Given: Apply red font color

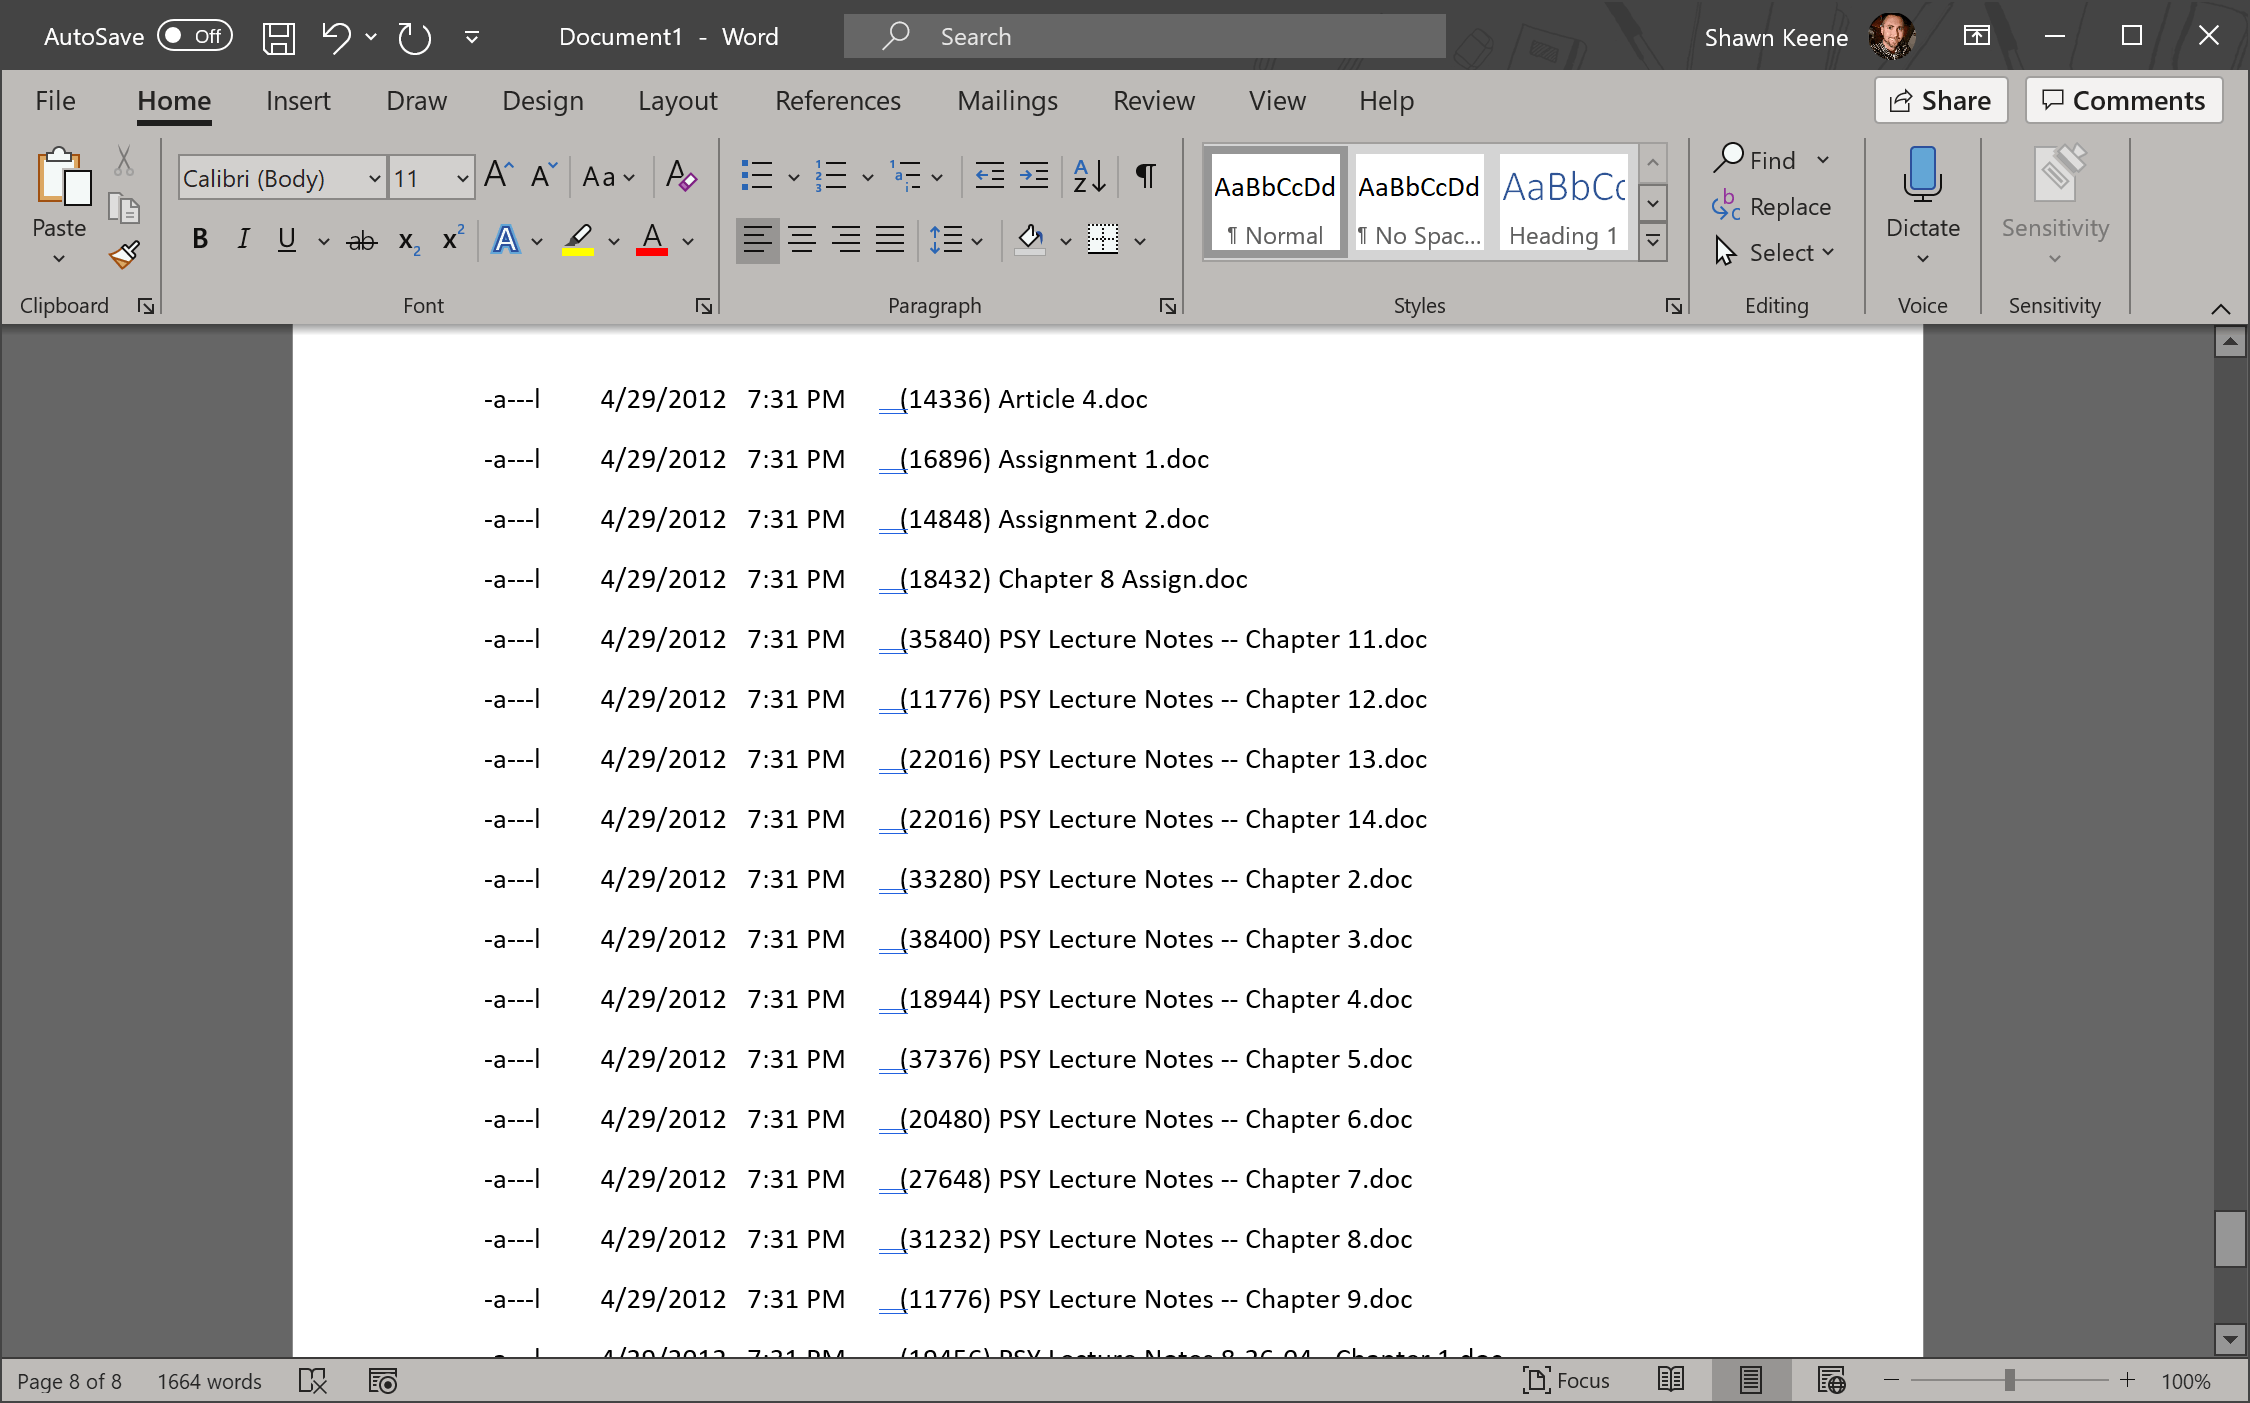Looking at the screenshot, I should 652,240.
